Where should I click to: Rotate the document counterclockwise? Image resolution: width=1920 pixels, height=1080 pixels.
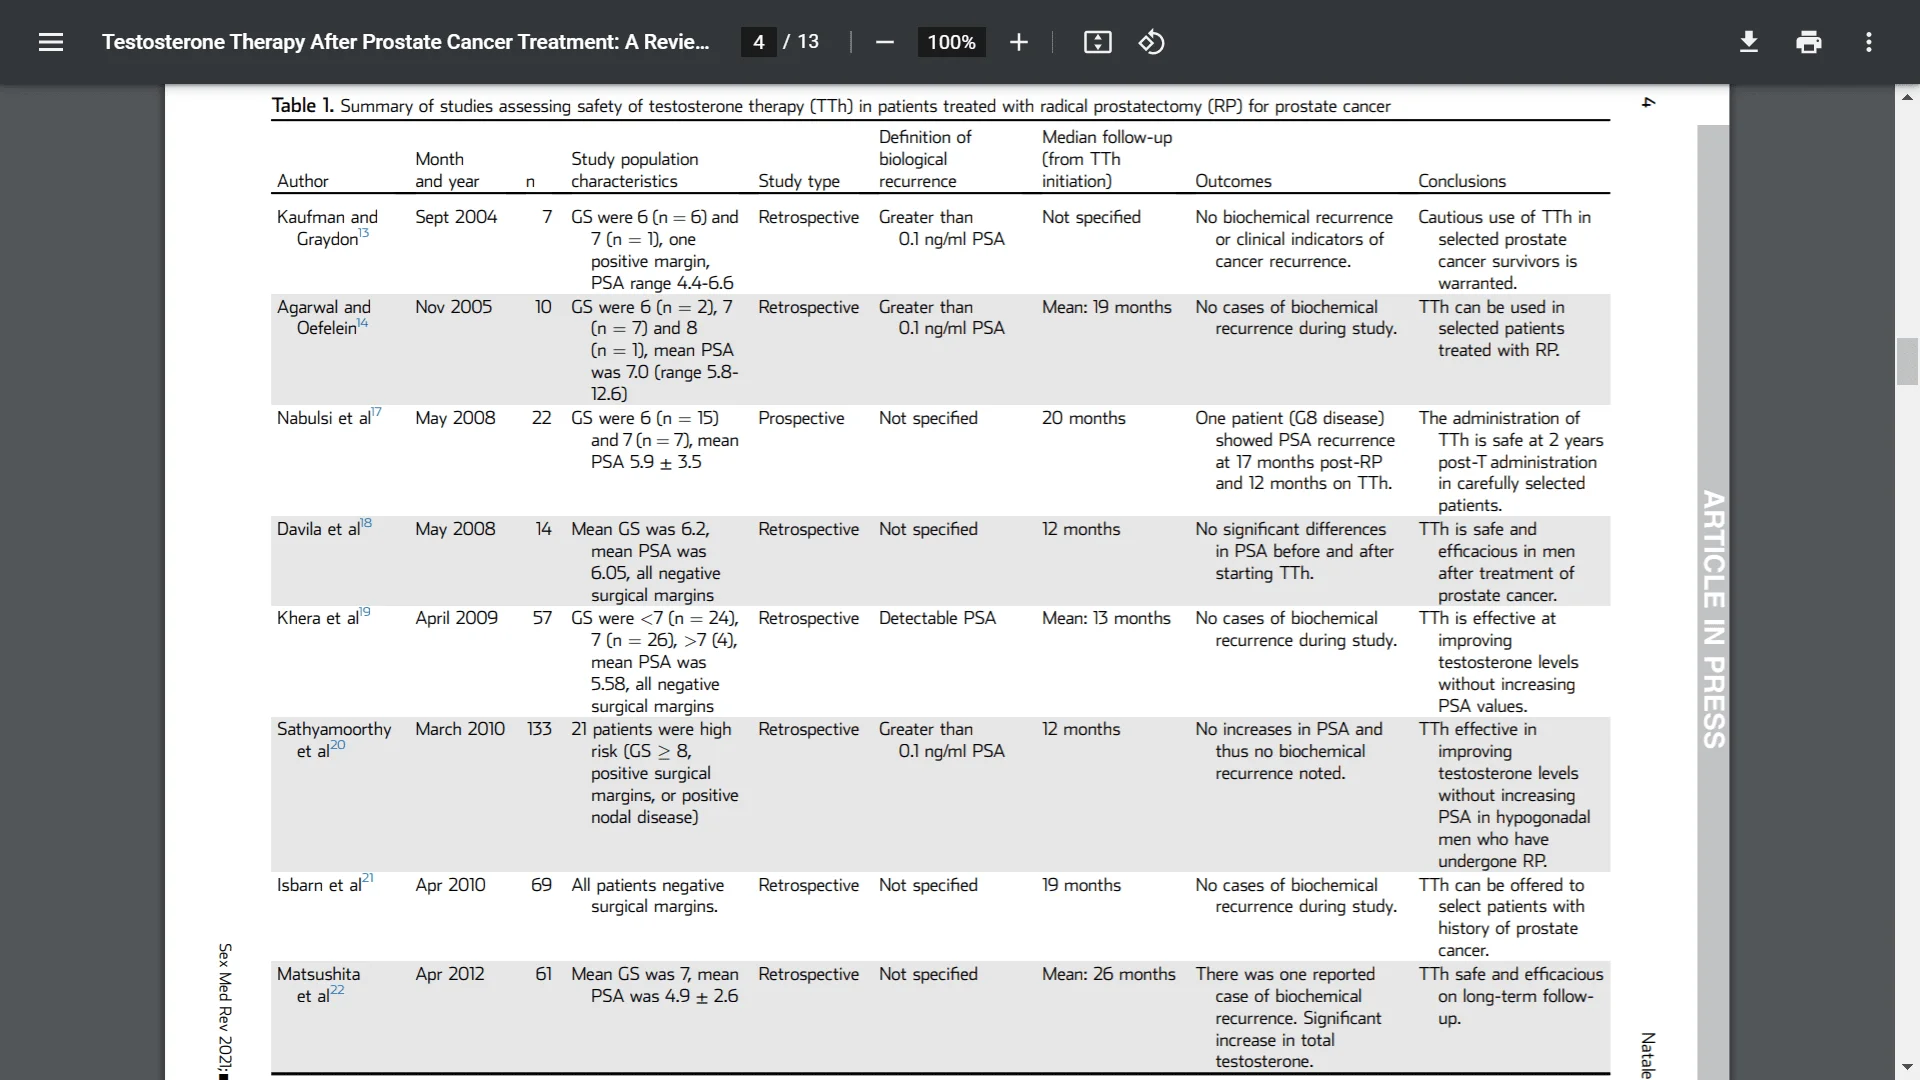tap(1151, 42)
